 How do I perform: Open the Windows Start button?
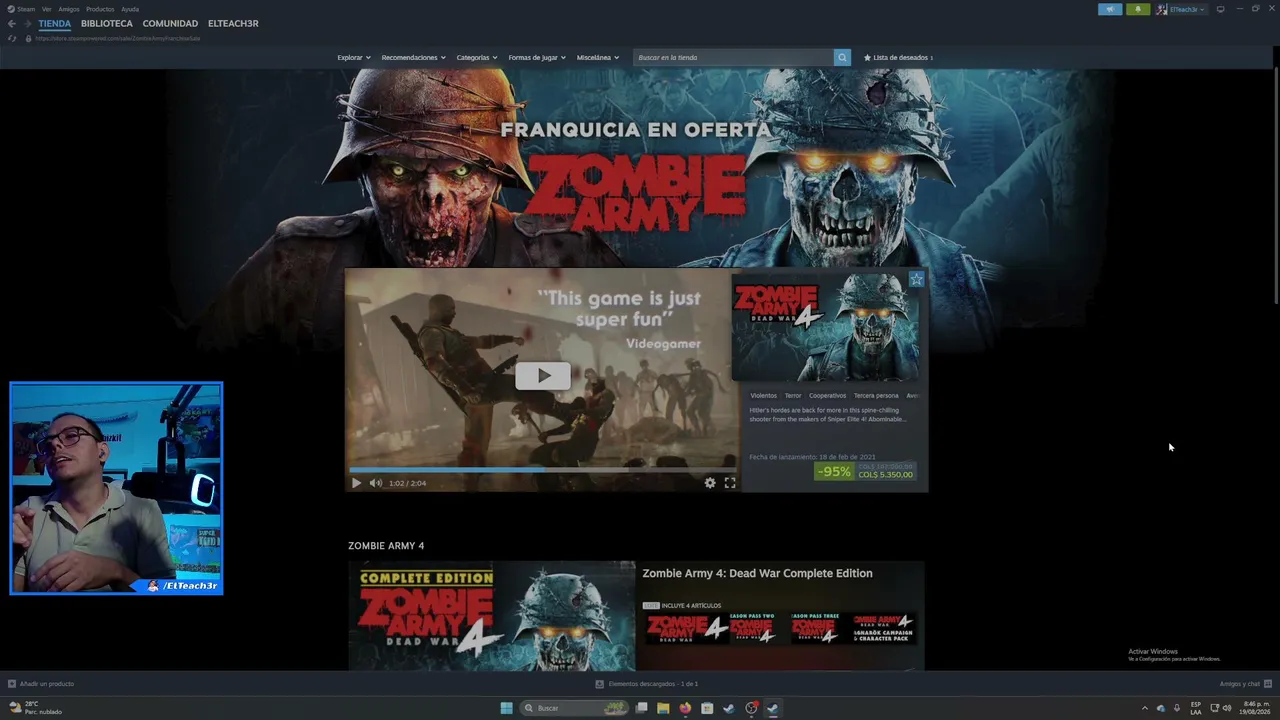click(506, 708)
